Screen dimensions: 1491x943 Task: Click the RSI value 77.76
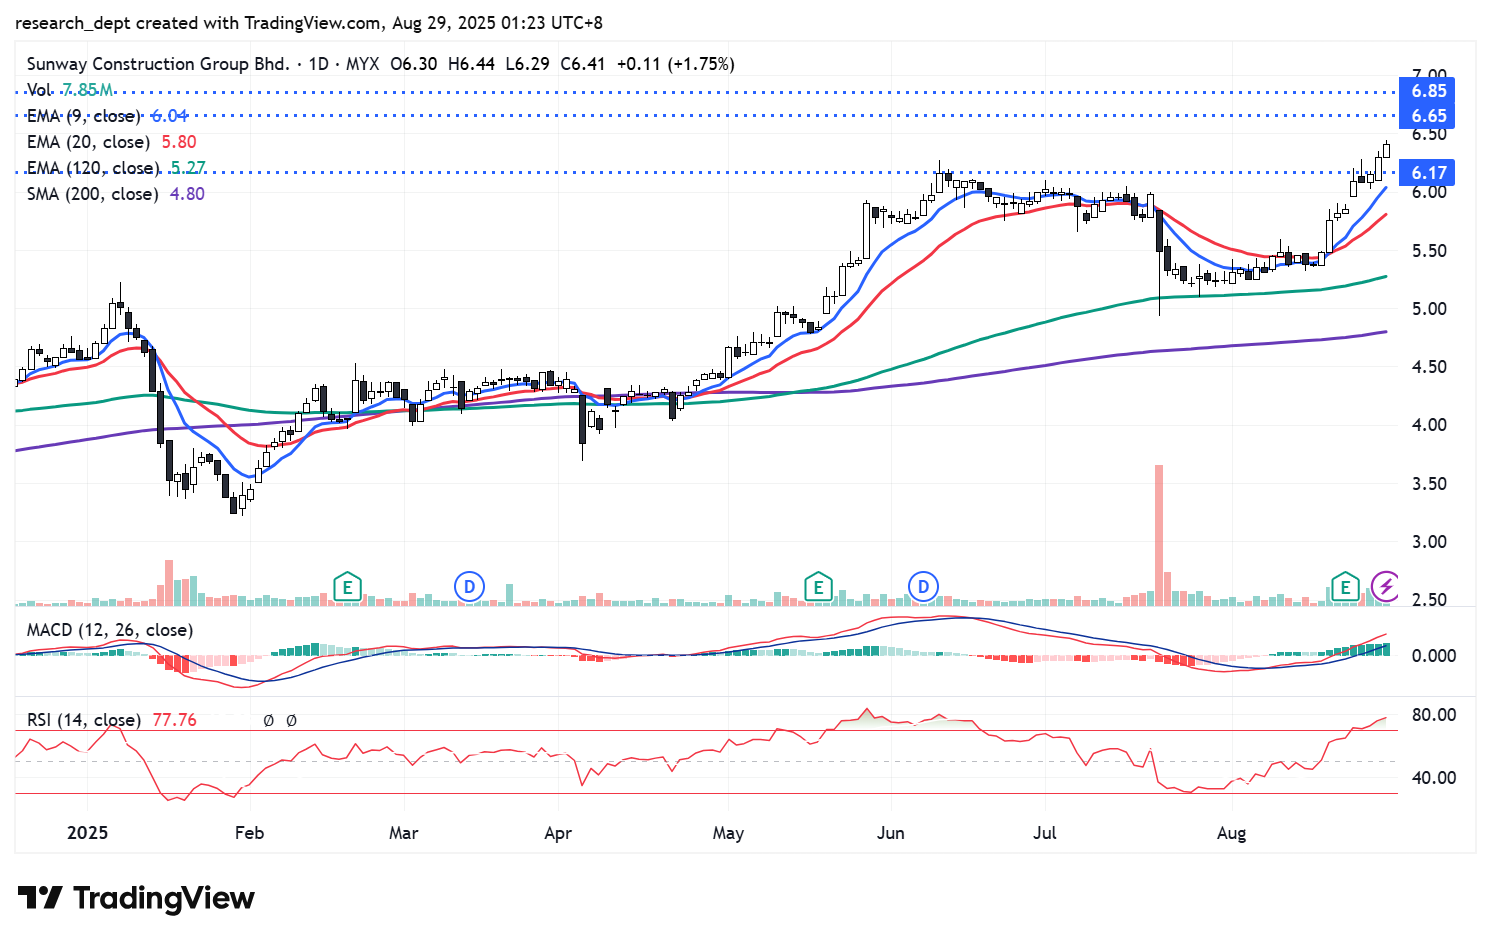point(175,720)
